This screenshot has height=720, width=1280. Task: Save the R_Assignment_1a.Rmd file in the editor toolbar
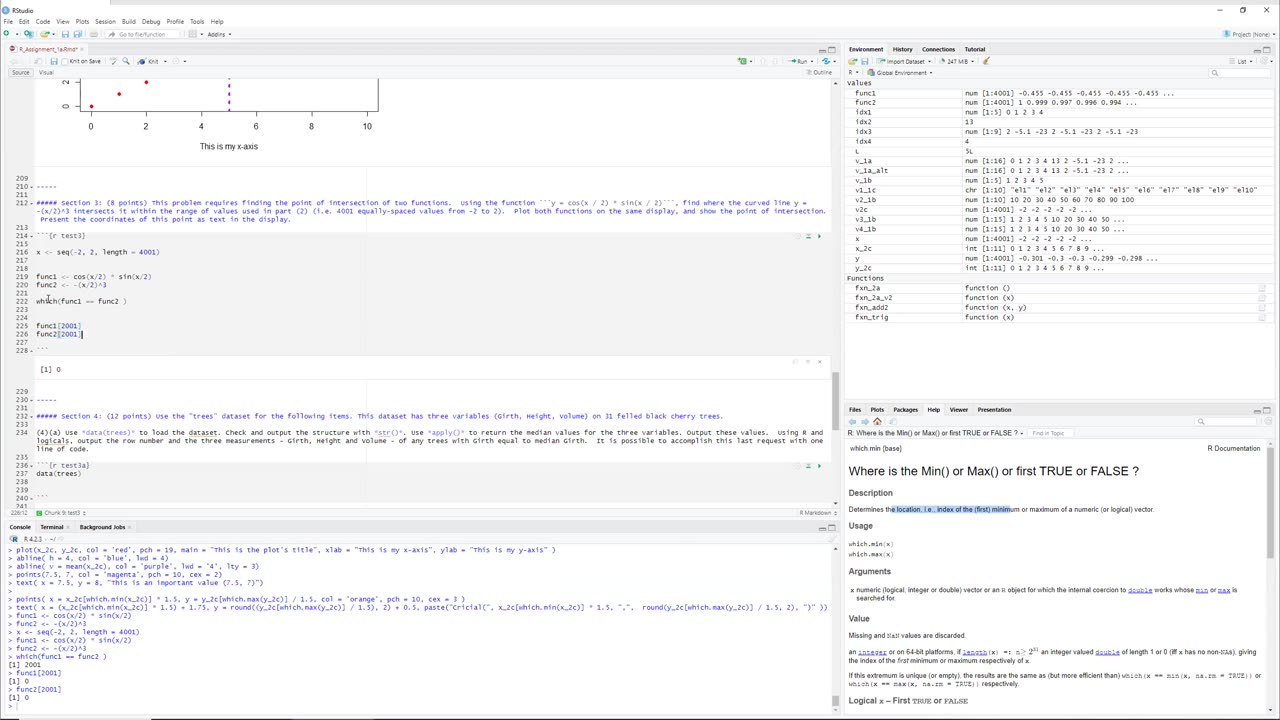[54, 61]
